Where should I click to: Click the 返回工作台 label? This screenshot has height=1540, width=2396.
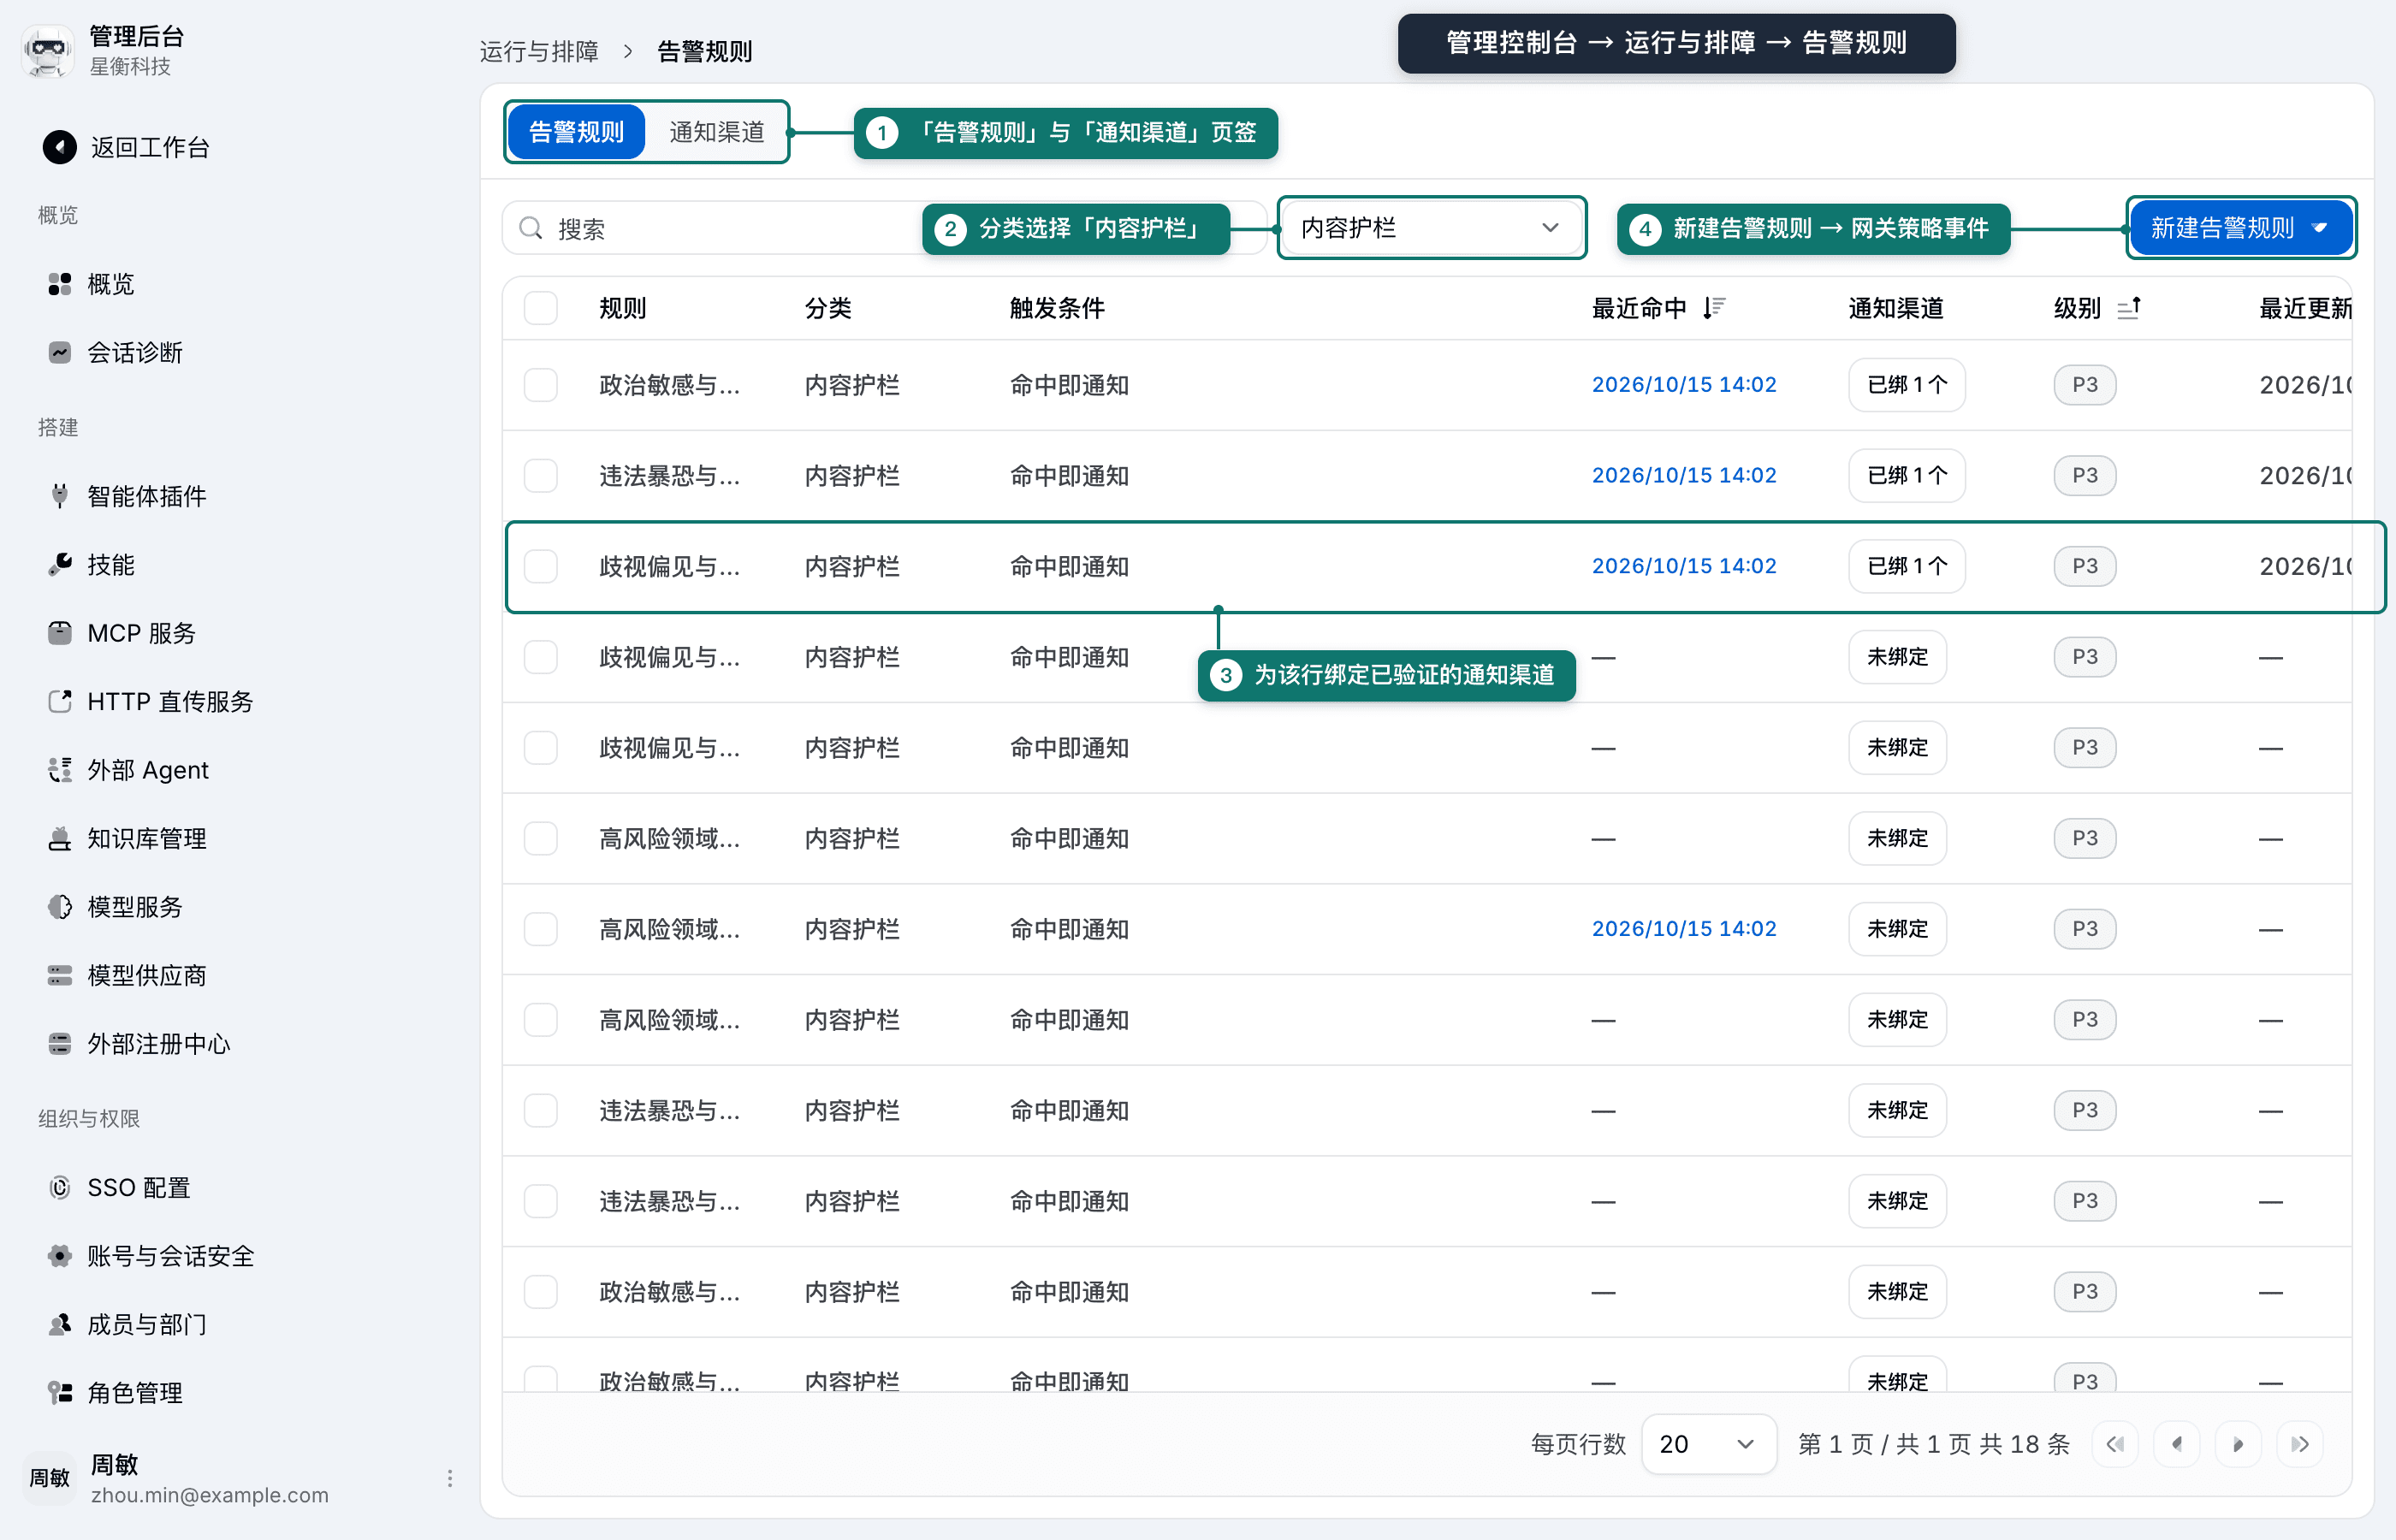click(x=150, y=147)
